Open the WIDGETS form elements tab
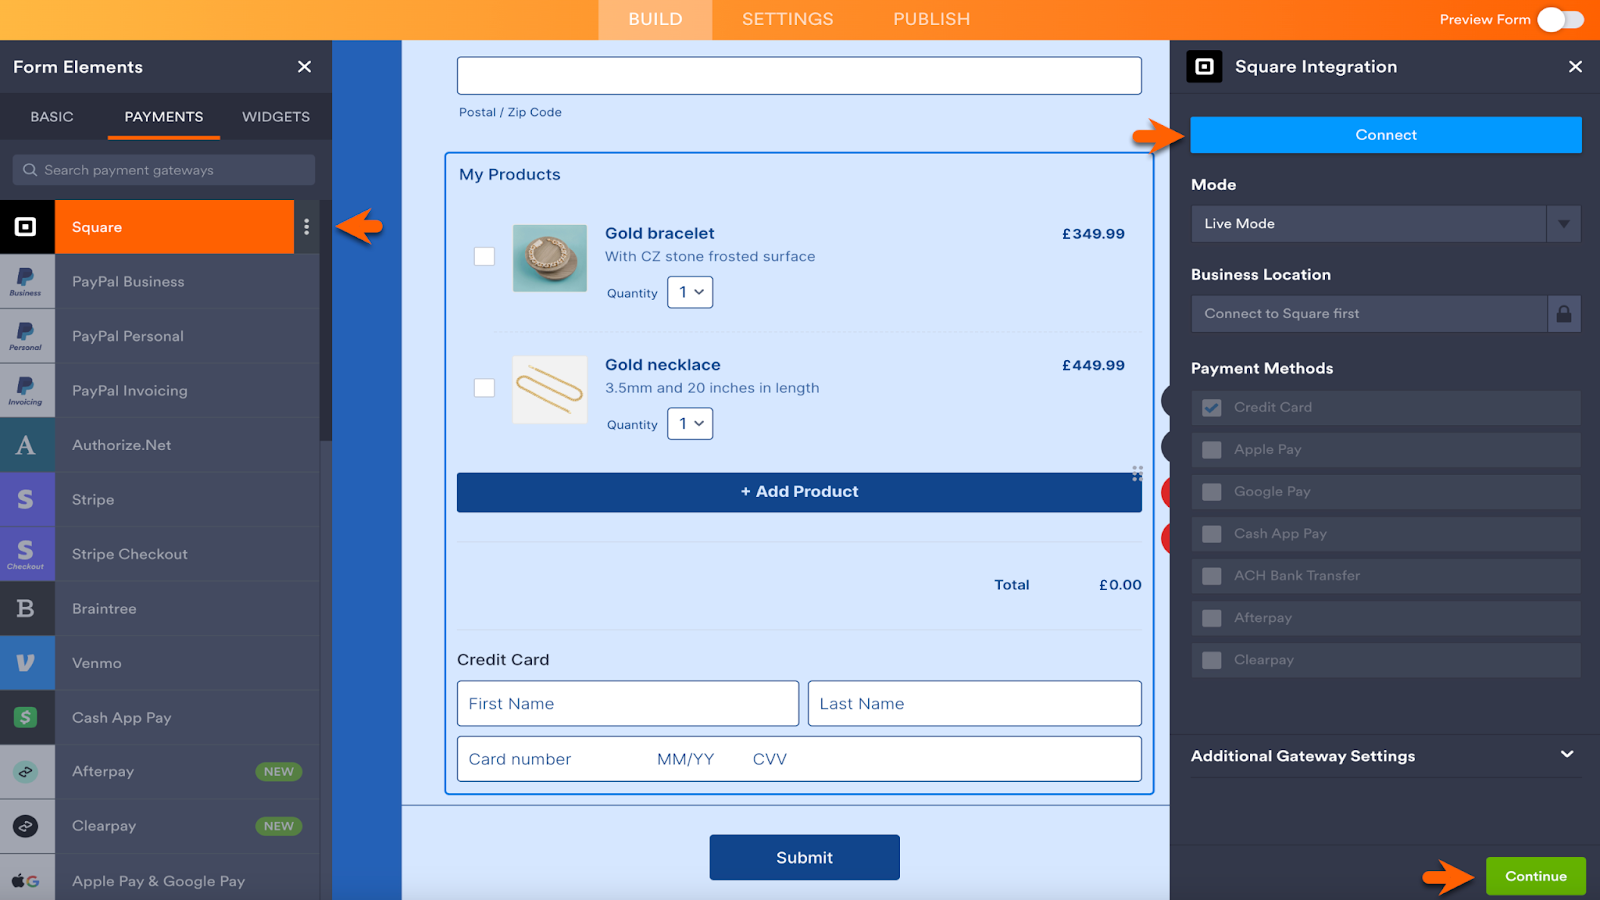This screenshot has height=900, width=1600. [x=276, y=117]
